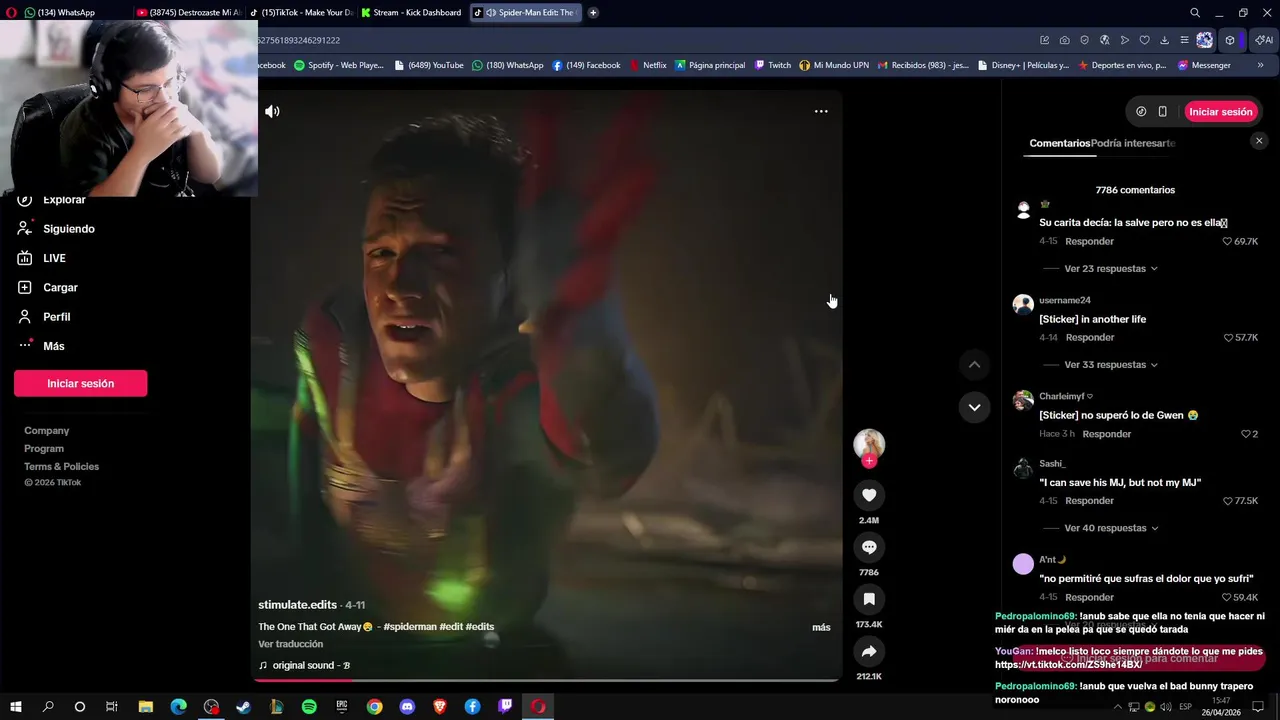Bookmark the video to favorites

[x=869, y=599]
